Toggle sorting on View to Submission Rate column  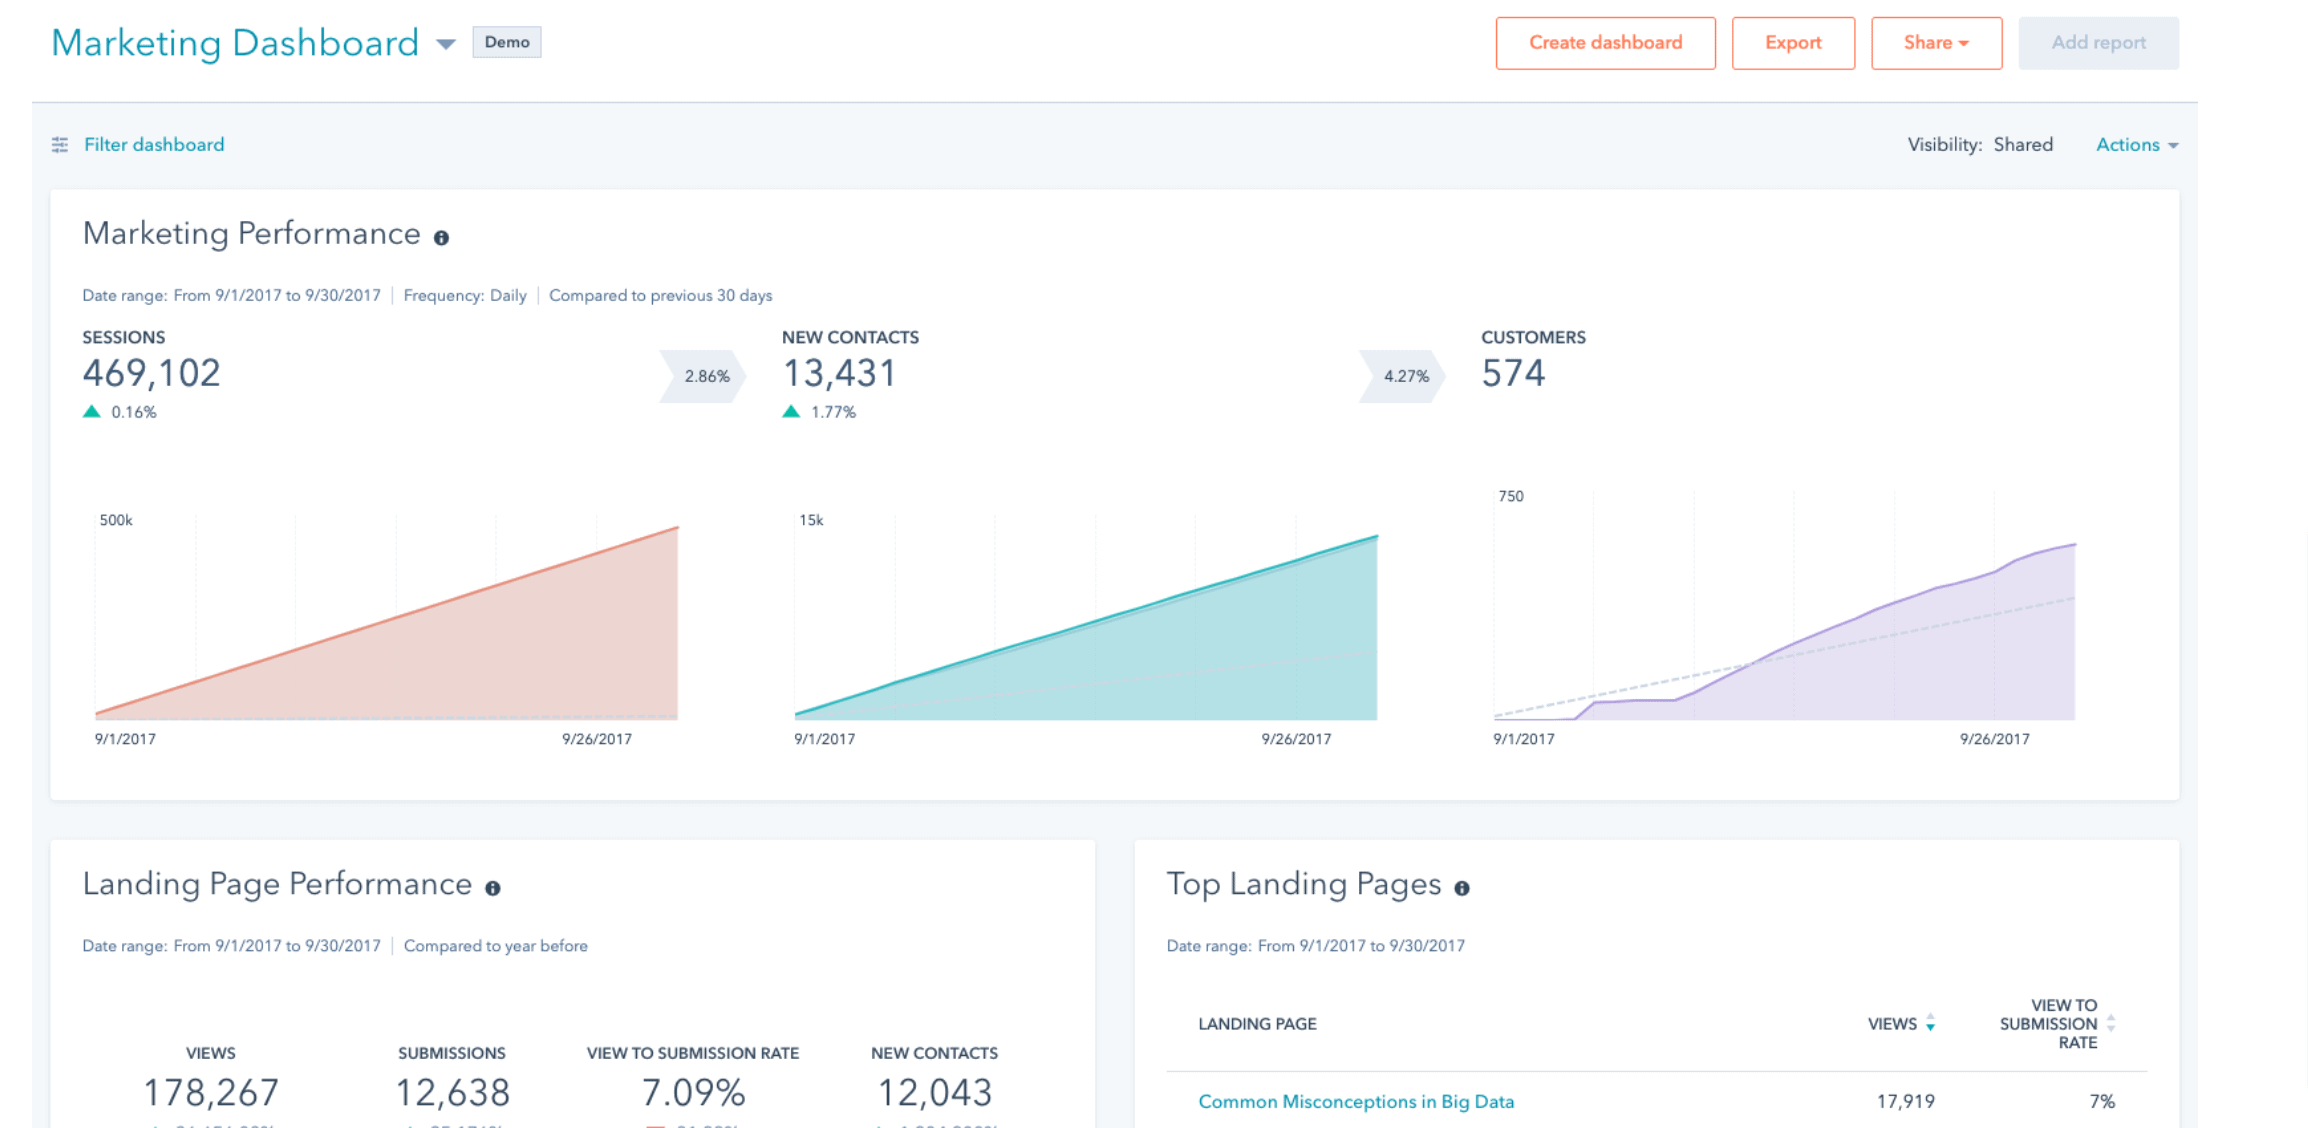pyautogui.click(x=2112, y=1024)
